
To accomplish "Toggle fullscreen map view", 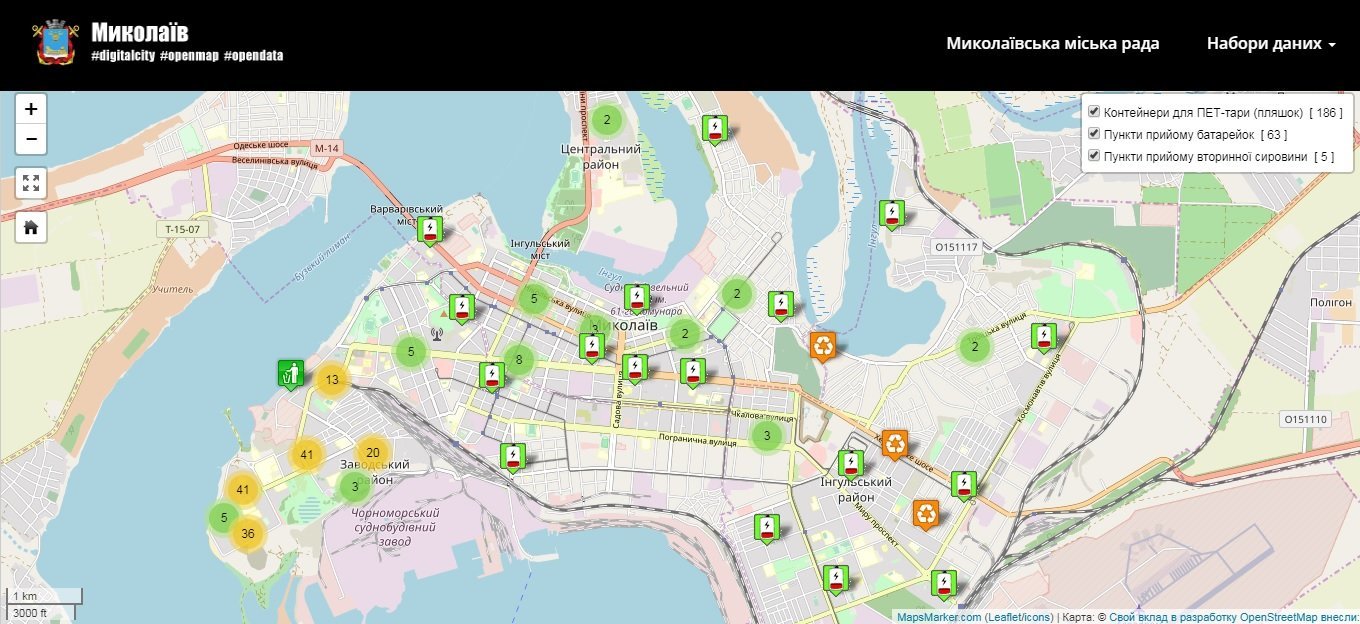I will pos(31,183).
